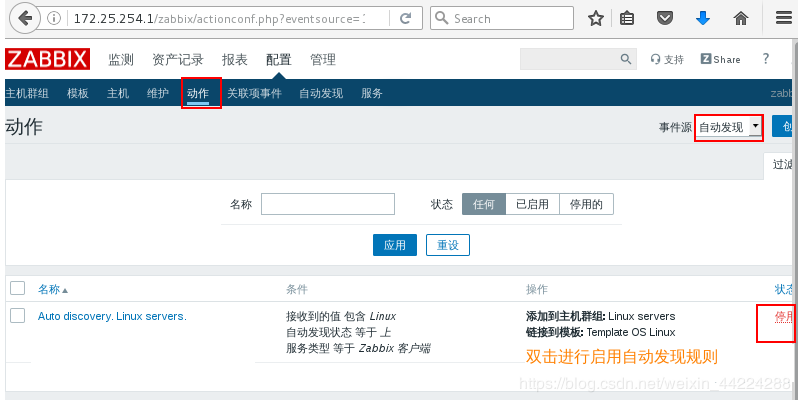Open the browser hamburger menu
This screenshot has width=798, height=400.
pos(784,19)
